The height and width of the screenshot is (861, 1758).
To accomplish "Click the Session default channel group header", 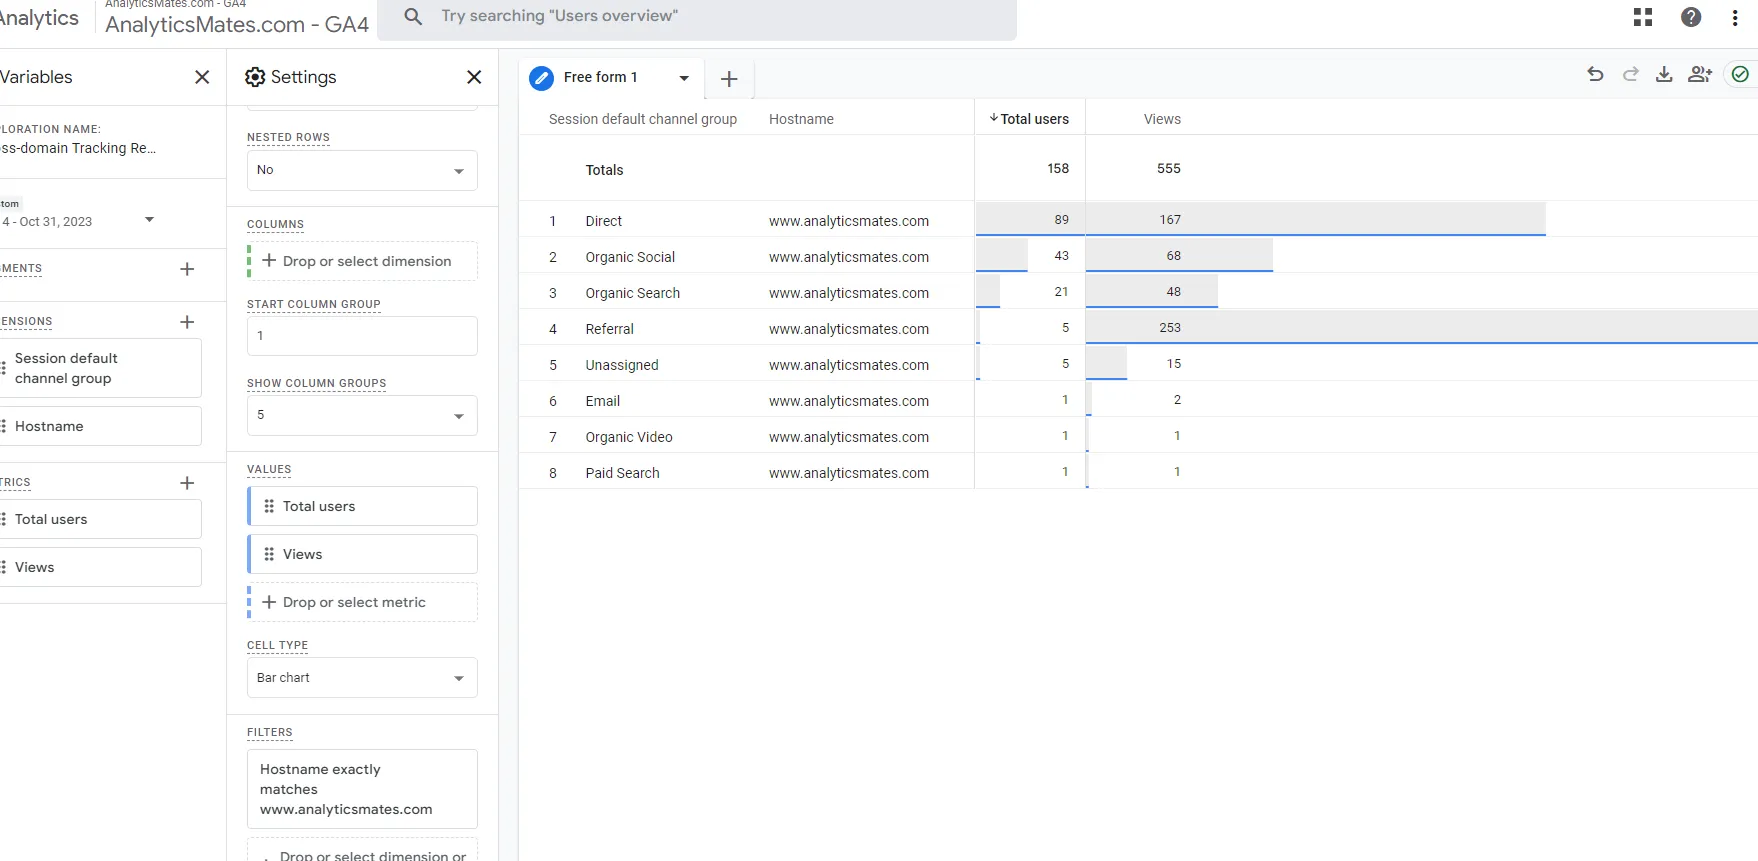I will [643, 119].
